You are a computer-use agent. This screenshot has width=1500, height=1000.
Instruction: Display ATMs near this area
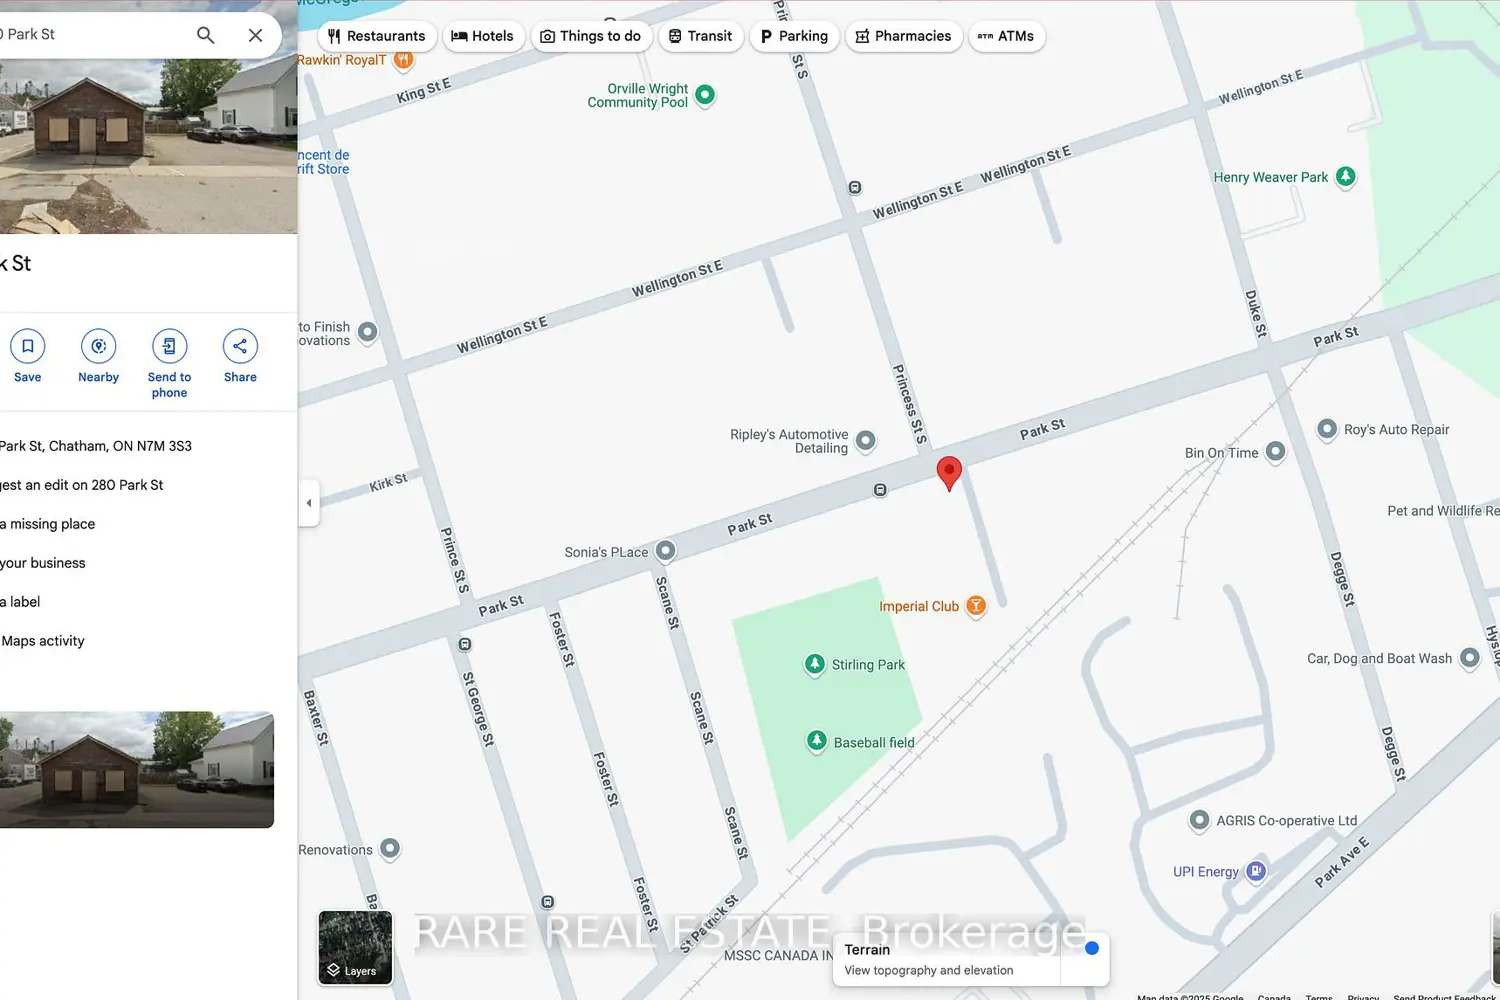coord(1006,35)
